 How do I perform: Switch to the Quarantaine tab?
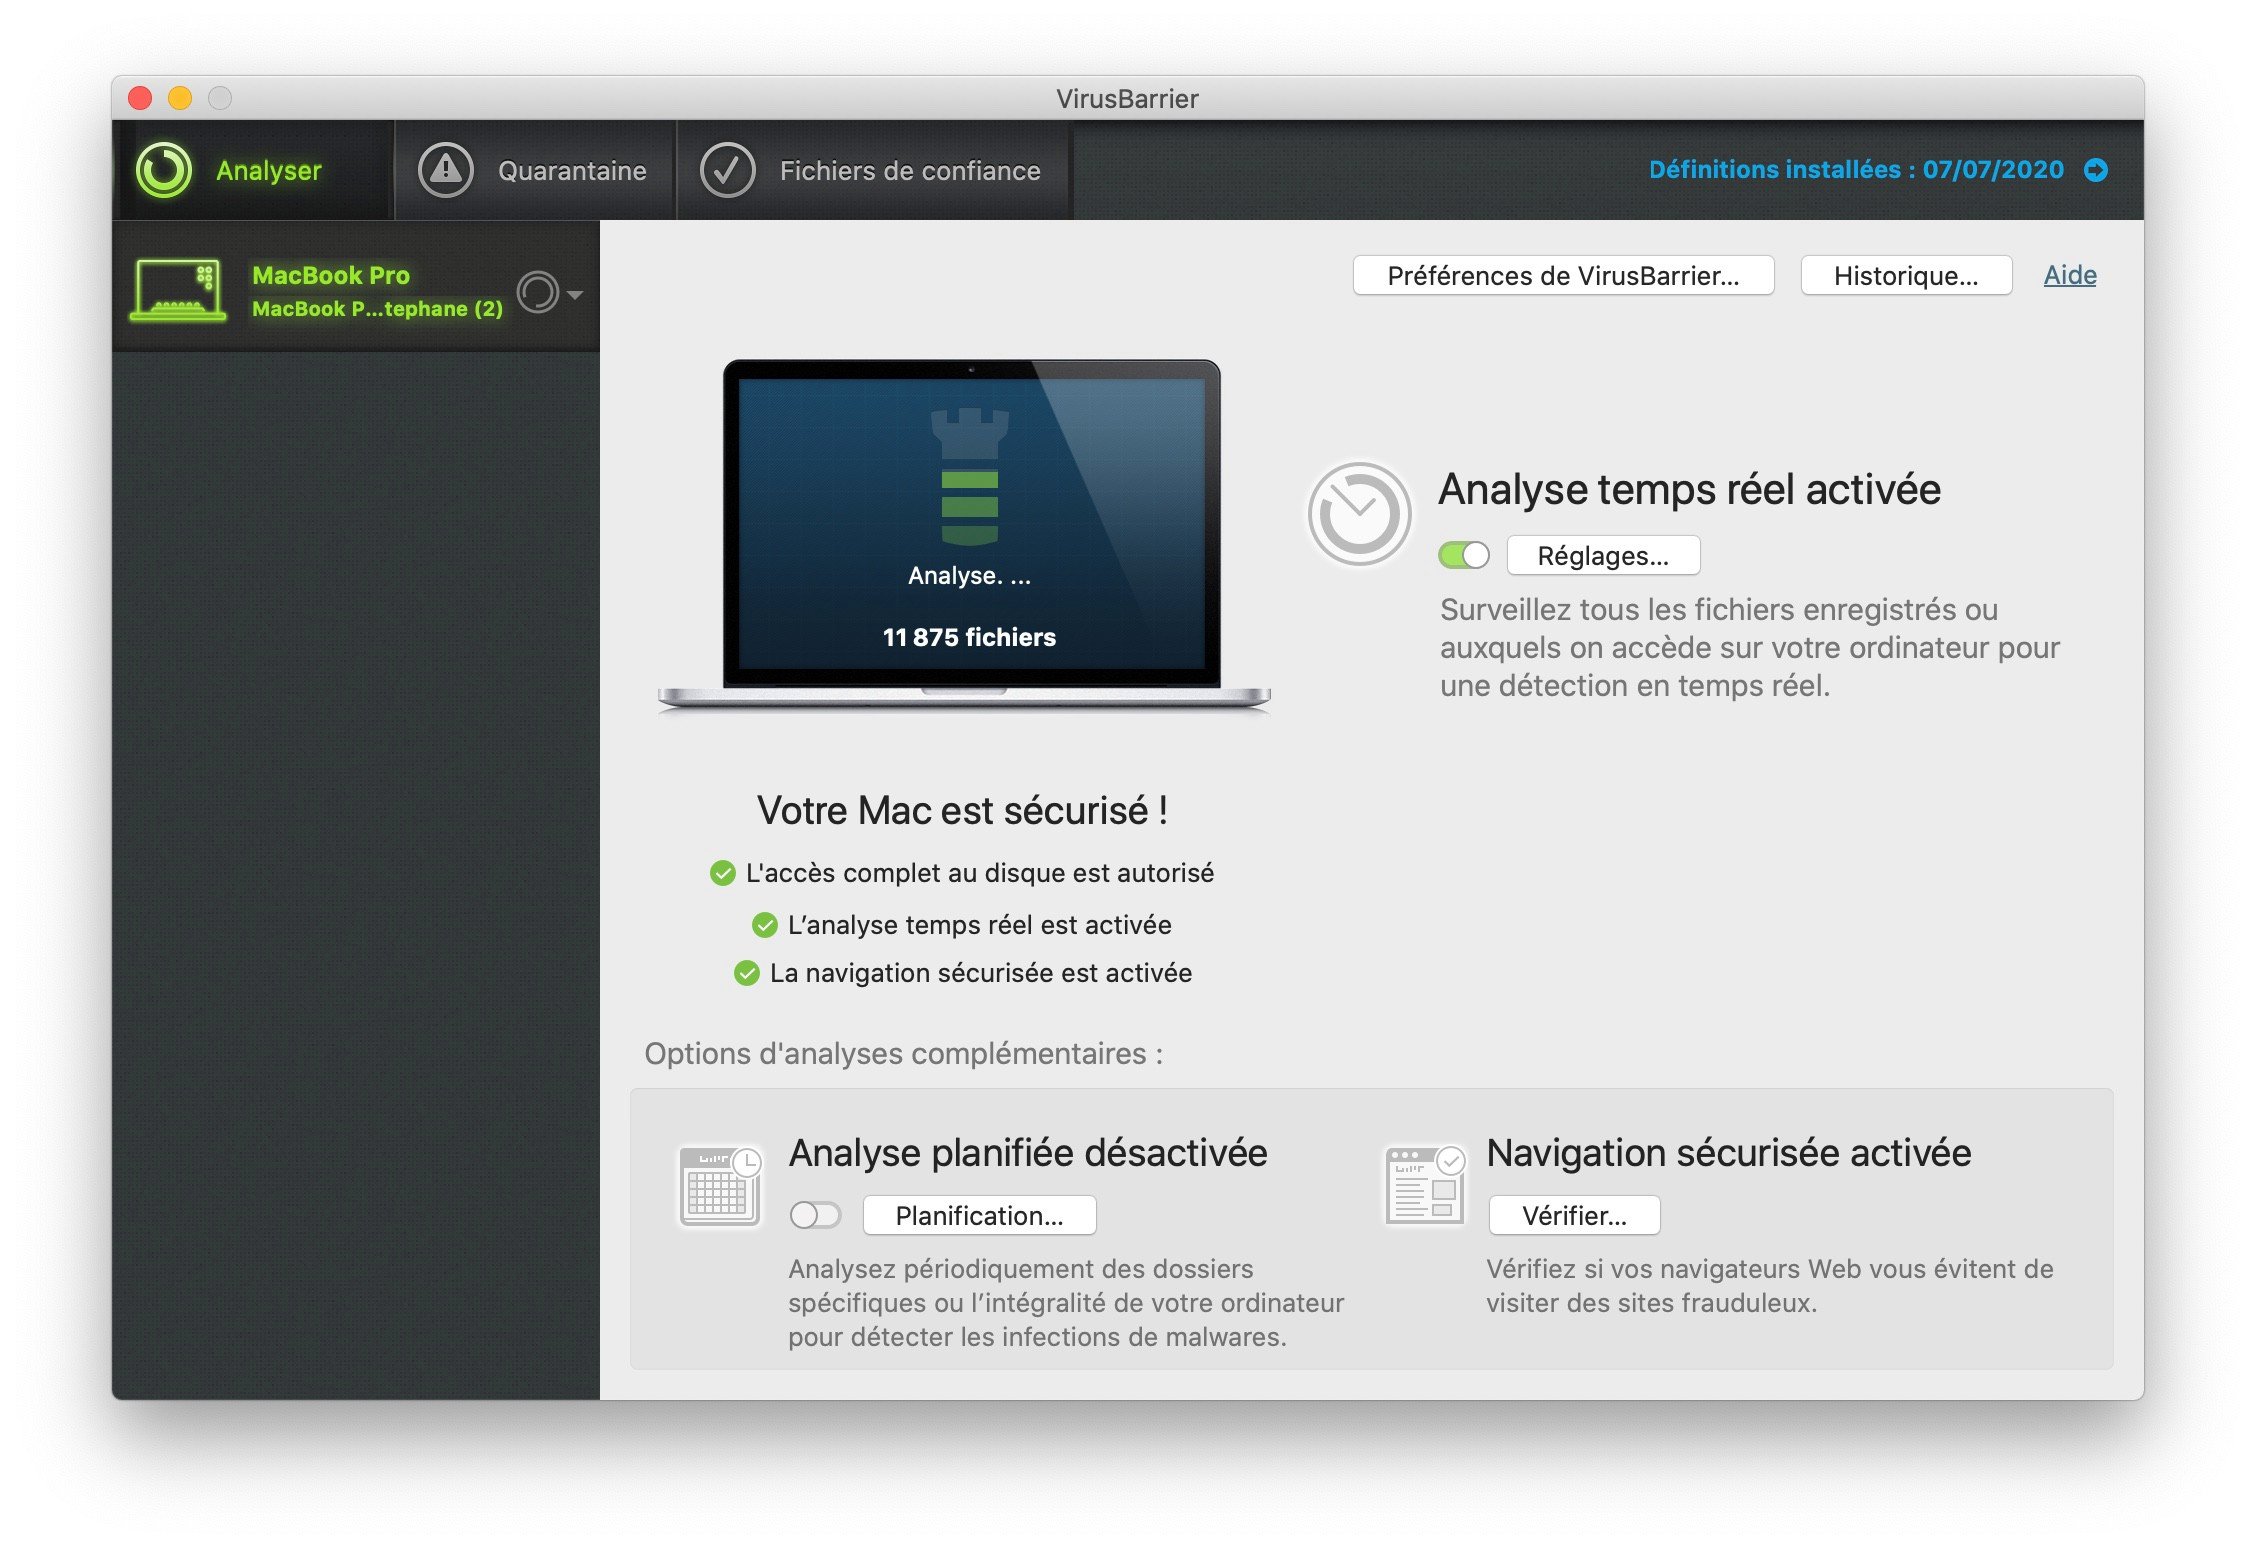[571, 170]
